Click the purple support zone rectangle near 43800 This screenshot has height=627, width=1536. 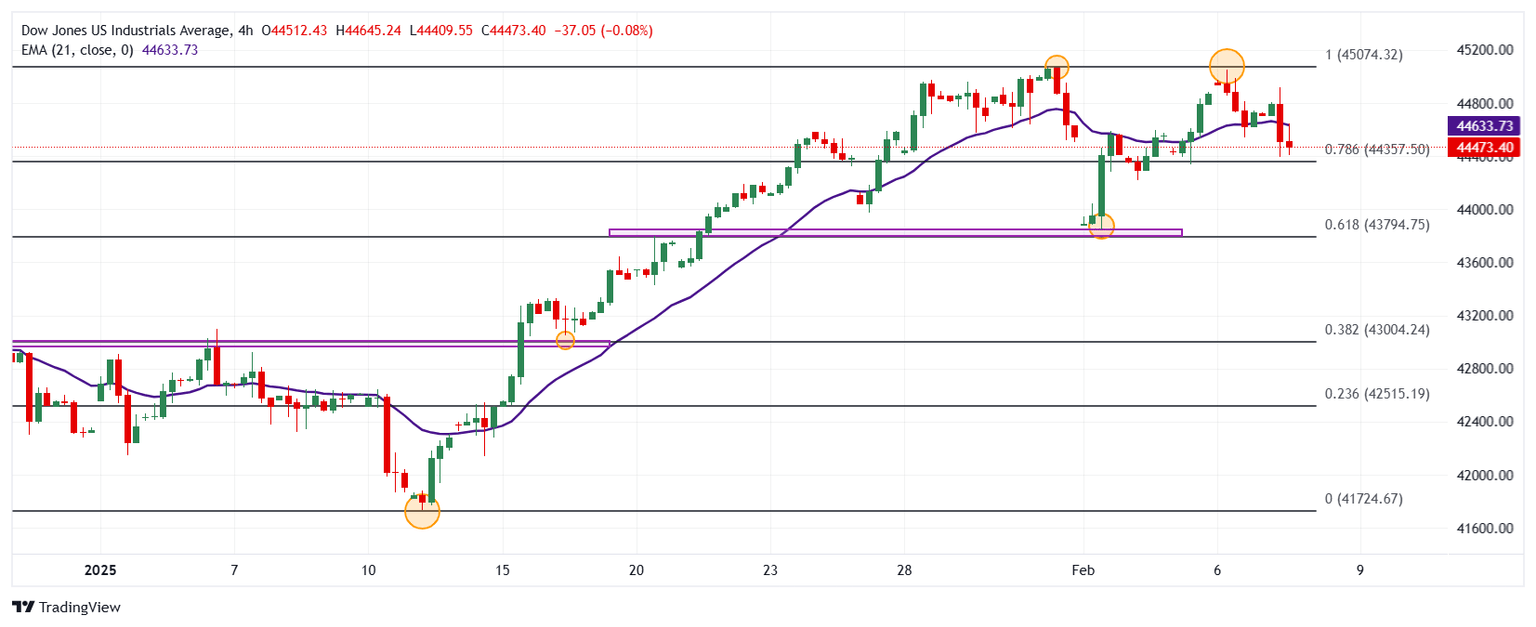[x=895, y=233]
